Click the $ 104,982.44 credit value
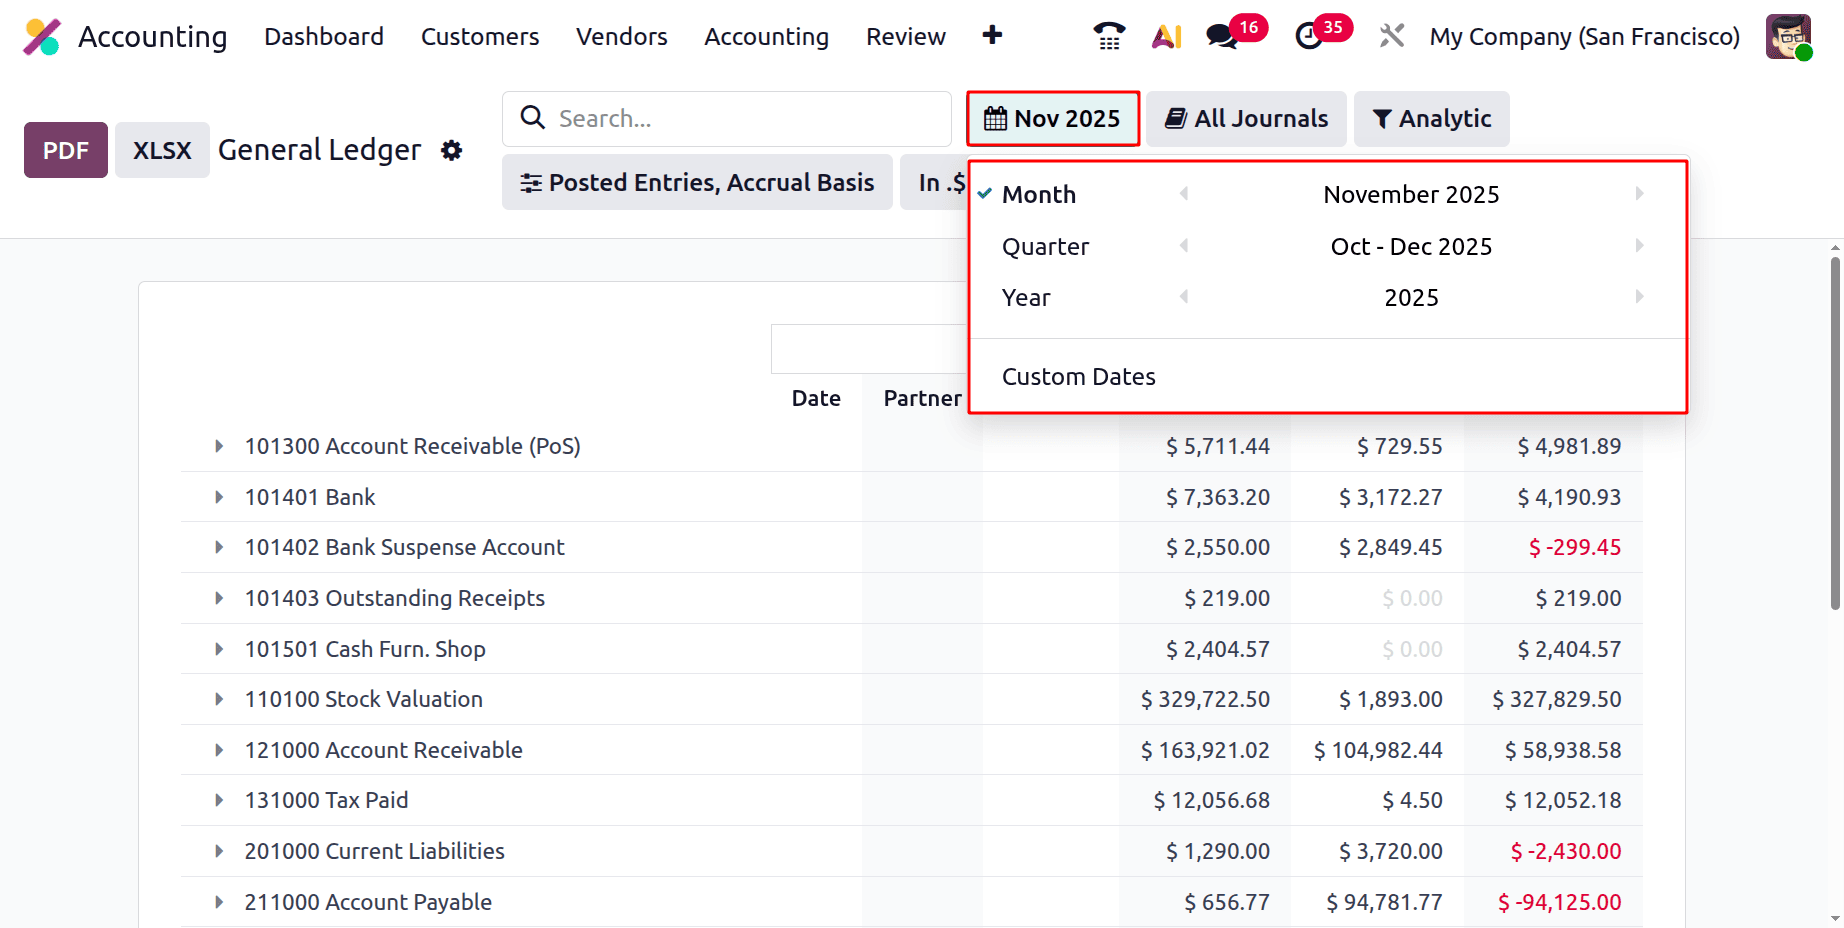This screenshot has width=1844, height=928. tap(1378, 750)
